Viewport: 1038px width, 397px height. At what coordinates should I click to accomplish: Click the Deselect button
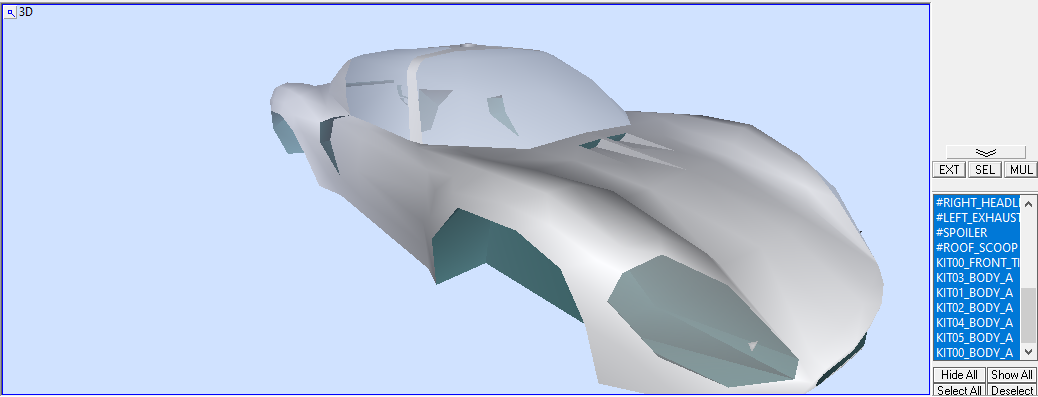coord(1012,390)
